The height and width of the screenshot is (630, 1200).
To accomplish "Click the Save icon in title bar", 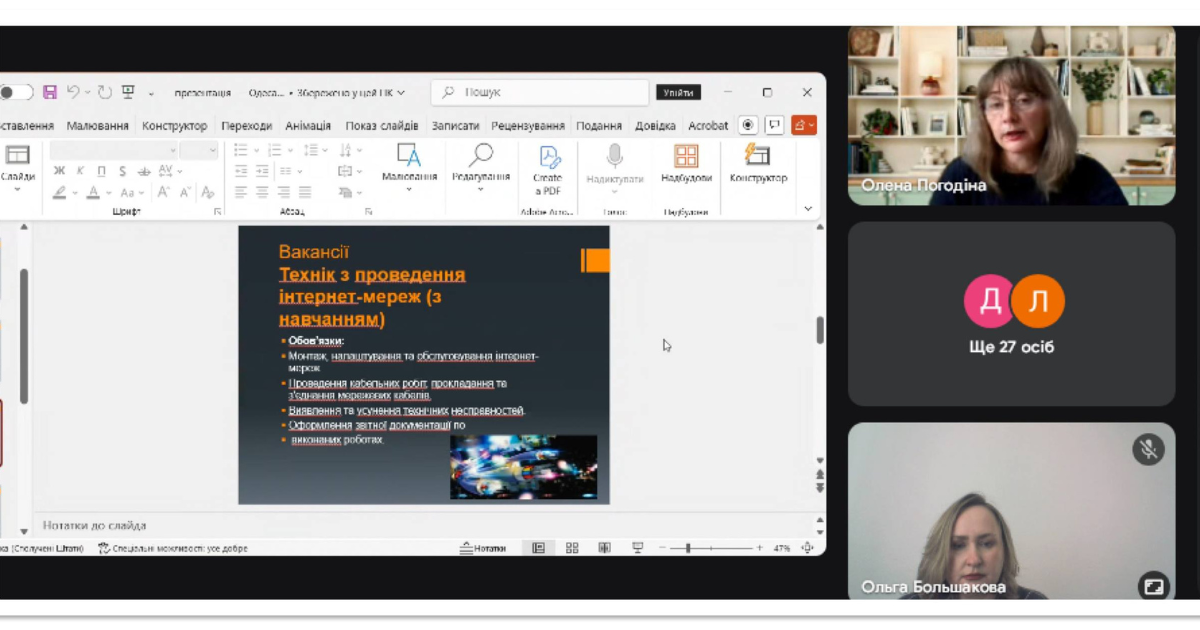I will (x=49, y=92).
